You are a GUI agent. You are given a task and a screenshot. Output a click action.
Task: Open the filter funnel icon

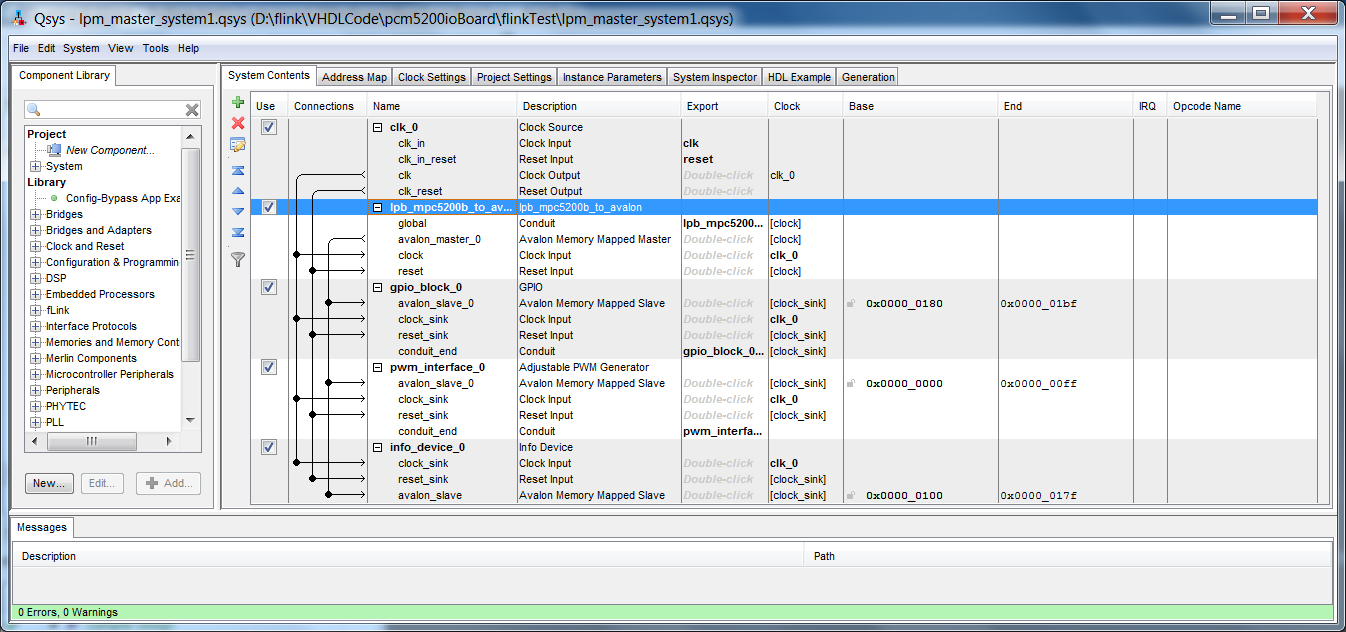click(238, 259)
